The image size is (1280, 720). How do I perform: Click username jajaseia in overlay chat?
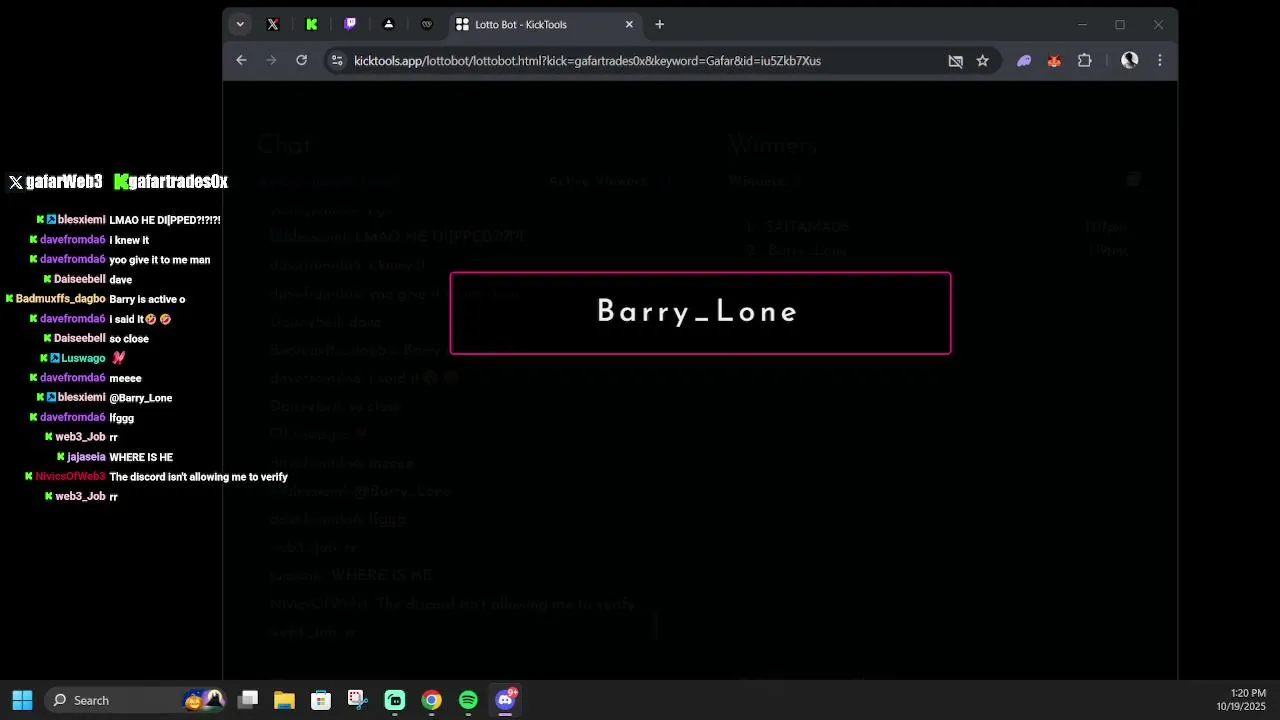tap(86, 457)
